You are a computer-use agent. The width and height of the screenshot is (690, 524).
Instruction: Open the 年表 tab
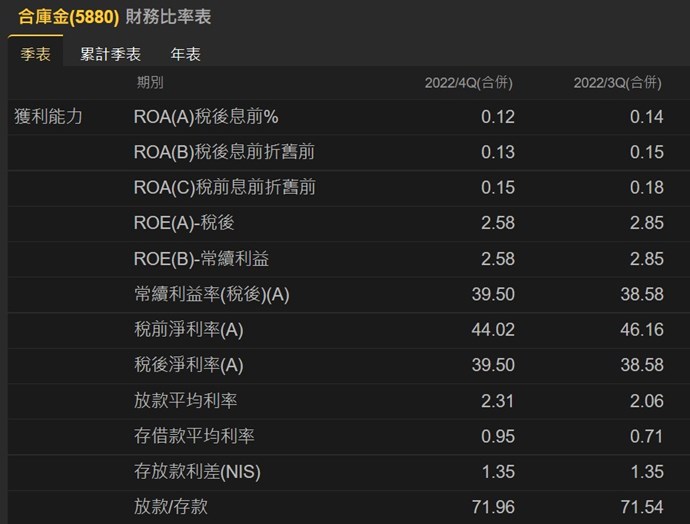(186, 54)
